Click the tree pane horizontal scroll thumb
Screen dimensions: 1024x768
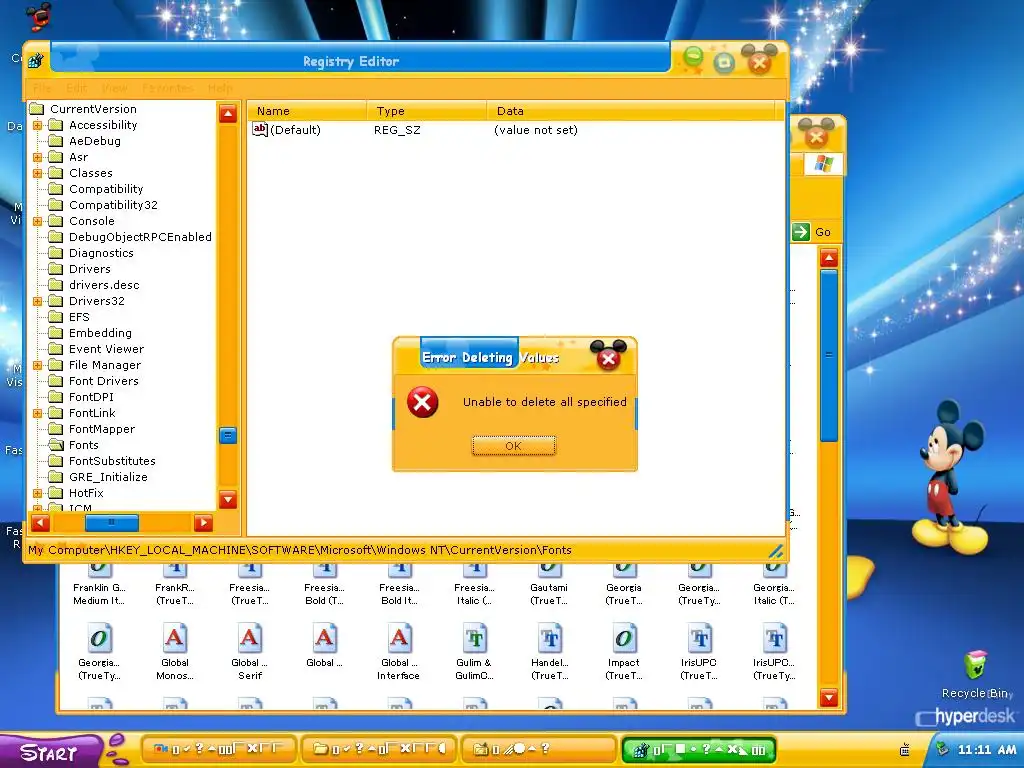click(112, 522)
